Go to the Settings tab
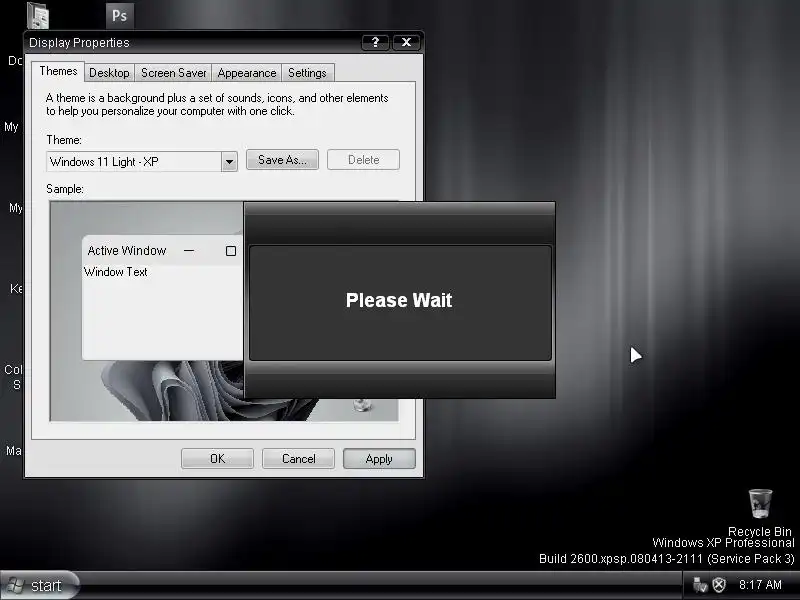The height and width of the screenshot is (600, 800). point(307,73)
